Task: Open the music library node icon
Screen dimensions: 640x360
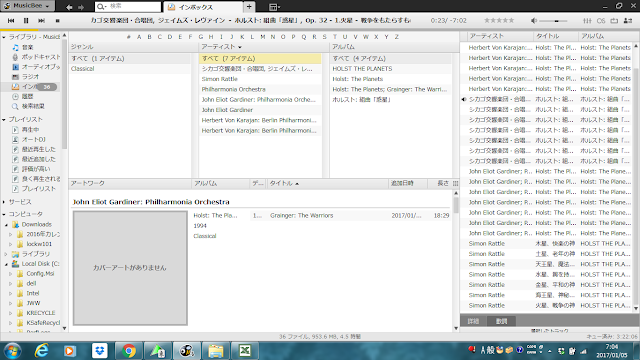Action: (15, 47)
